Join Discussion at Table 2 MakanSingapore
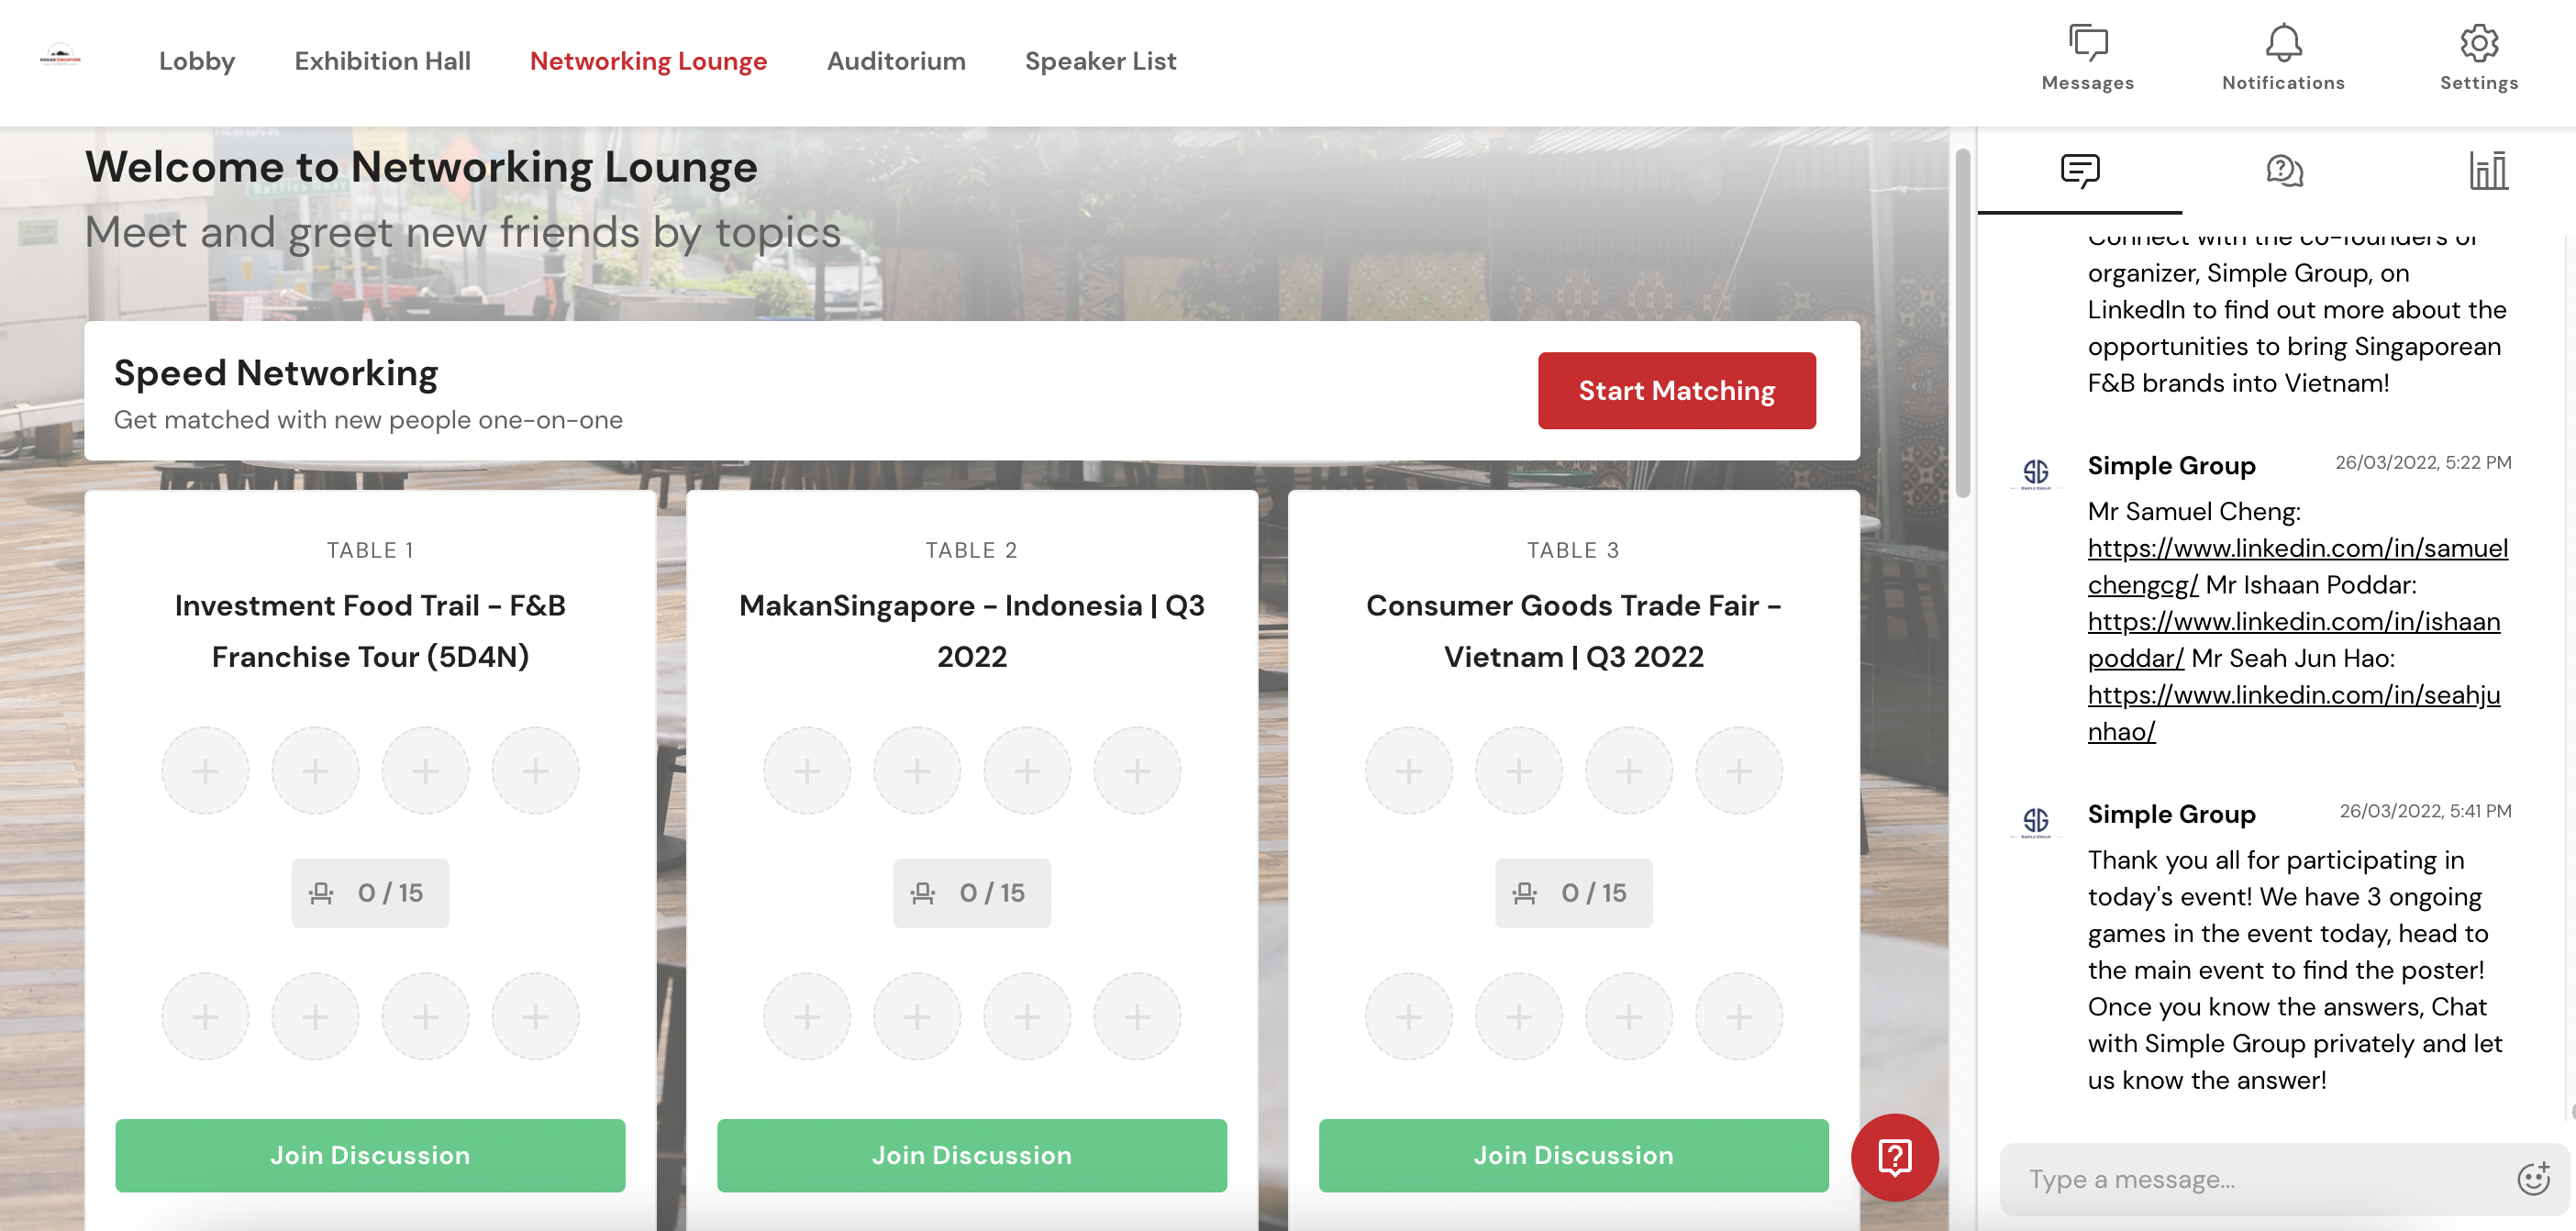2576x1231 pixels. (971, 1154)
